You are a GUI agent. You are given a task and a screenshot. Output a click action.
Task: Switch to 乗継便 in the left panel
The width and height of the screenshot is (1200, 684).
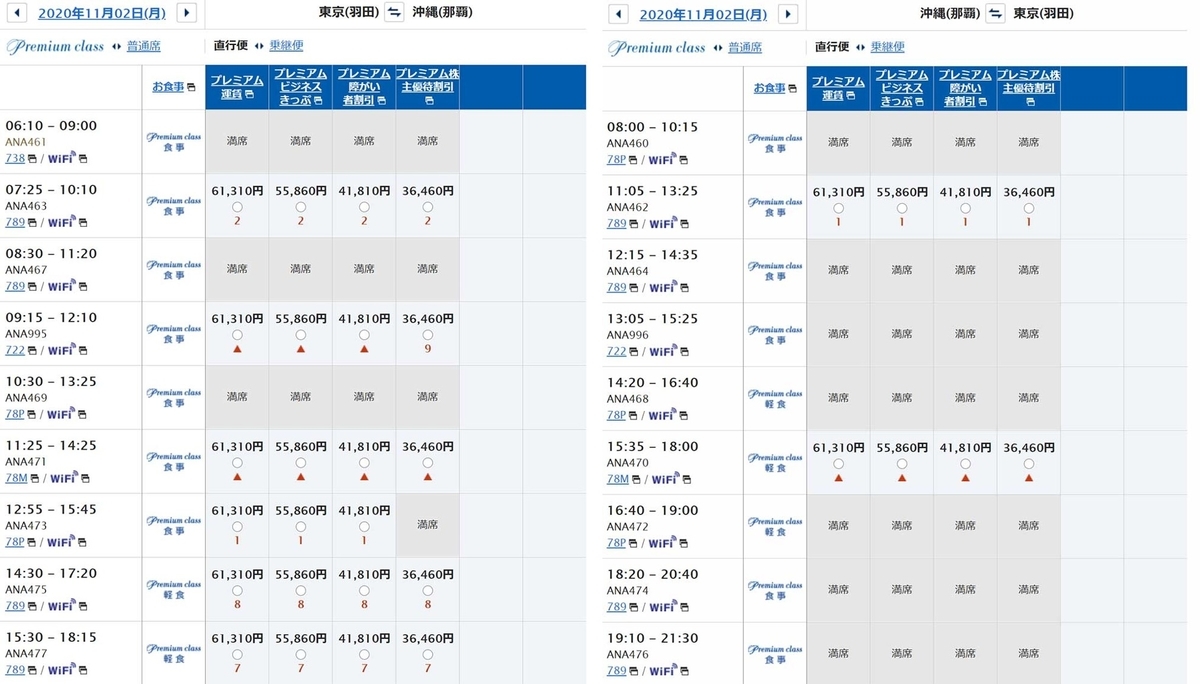(287, 46)
